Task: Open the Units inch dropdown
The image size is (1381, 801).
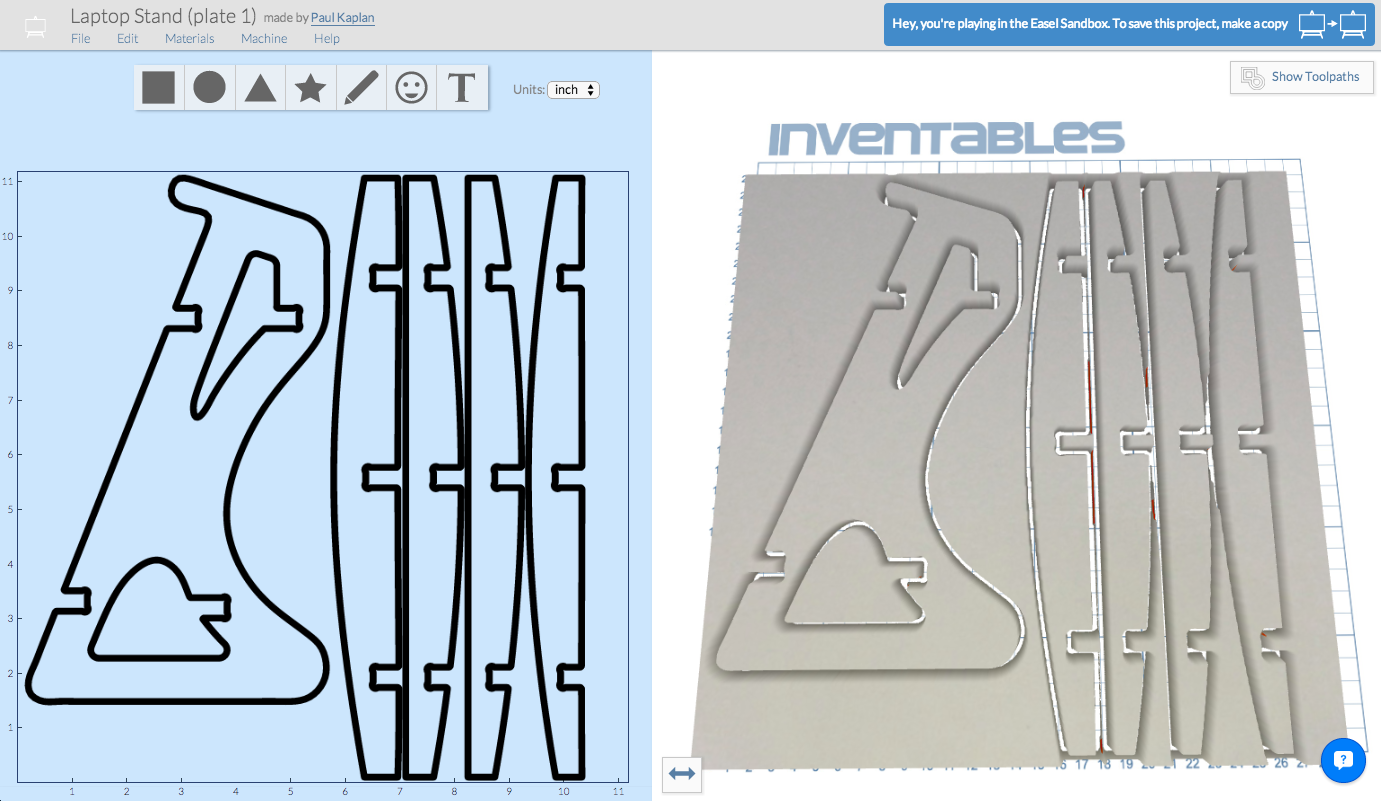Action: click(x=573, y=90)
